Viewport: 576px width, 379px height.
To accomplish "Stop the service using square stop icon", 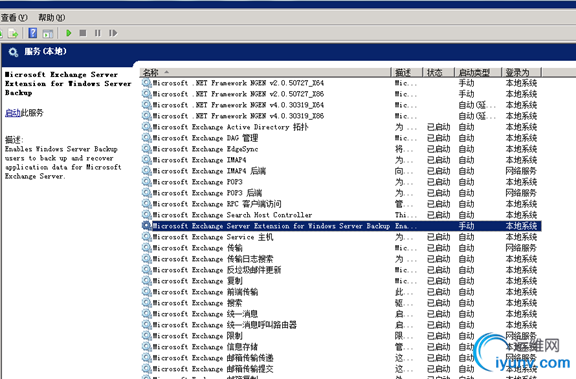I will [83, 33].
